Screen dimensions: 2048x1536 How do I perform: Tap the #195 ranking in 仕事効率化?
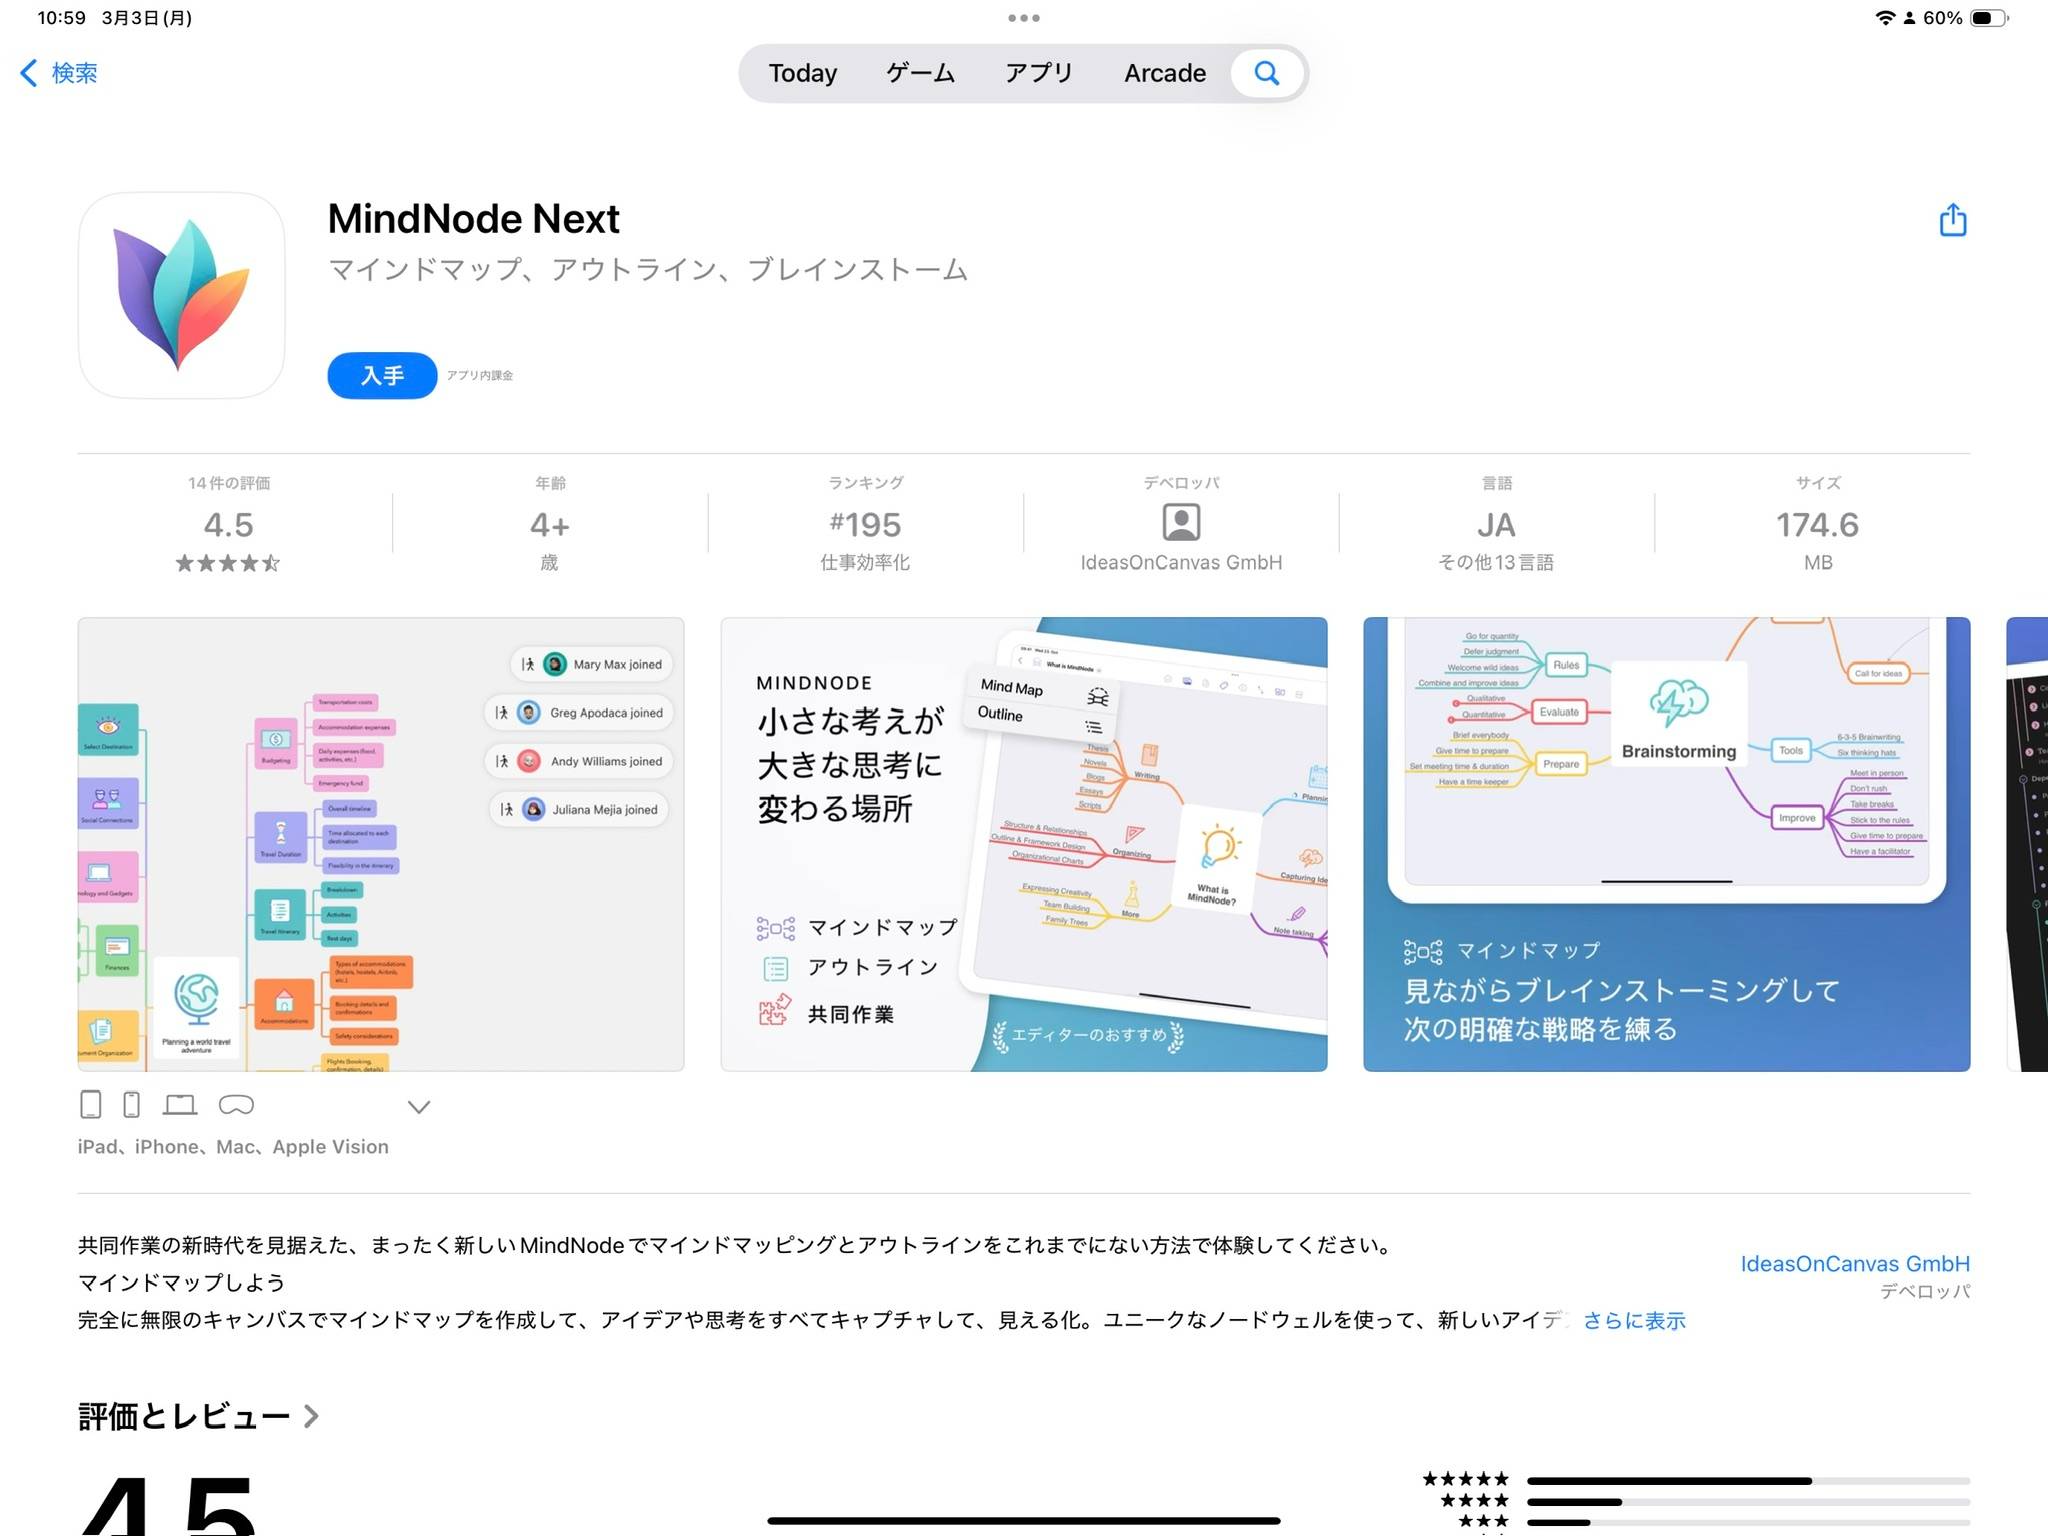(865, 524)
